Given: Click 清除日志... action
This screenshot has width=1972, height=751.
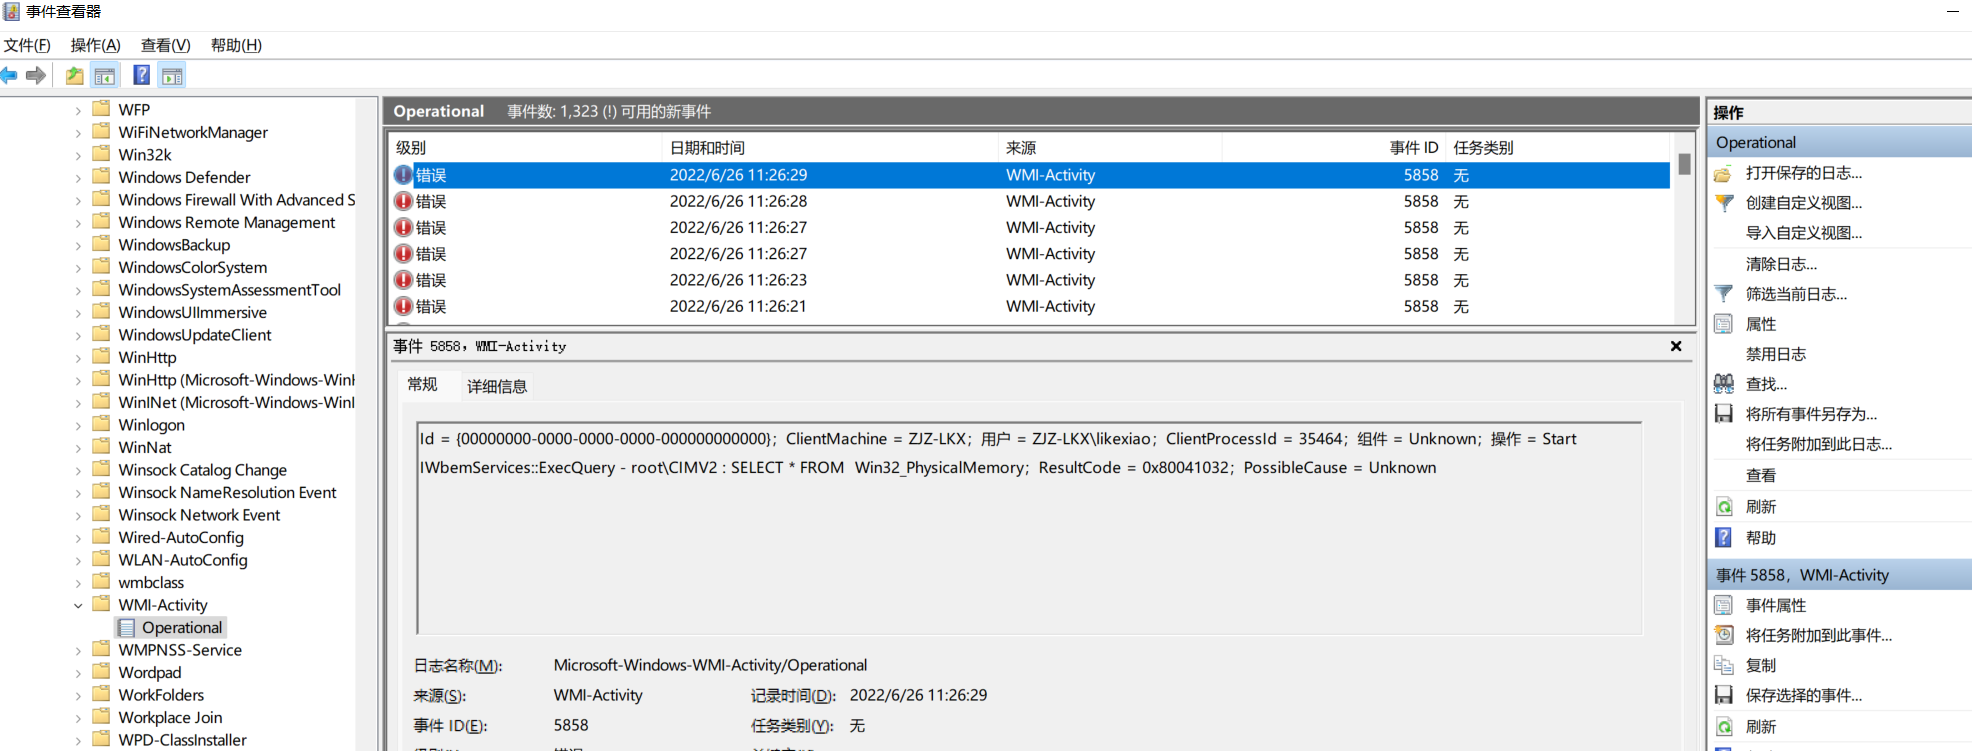Looking at the screenshot, I should coord(1781,264).
